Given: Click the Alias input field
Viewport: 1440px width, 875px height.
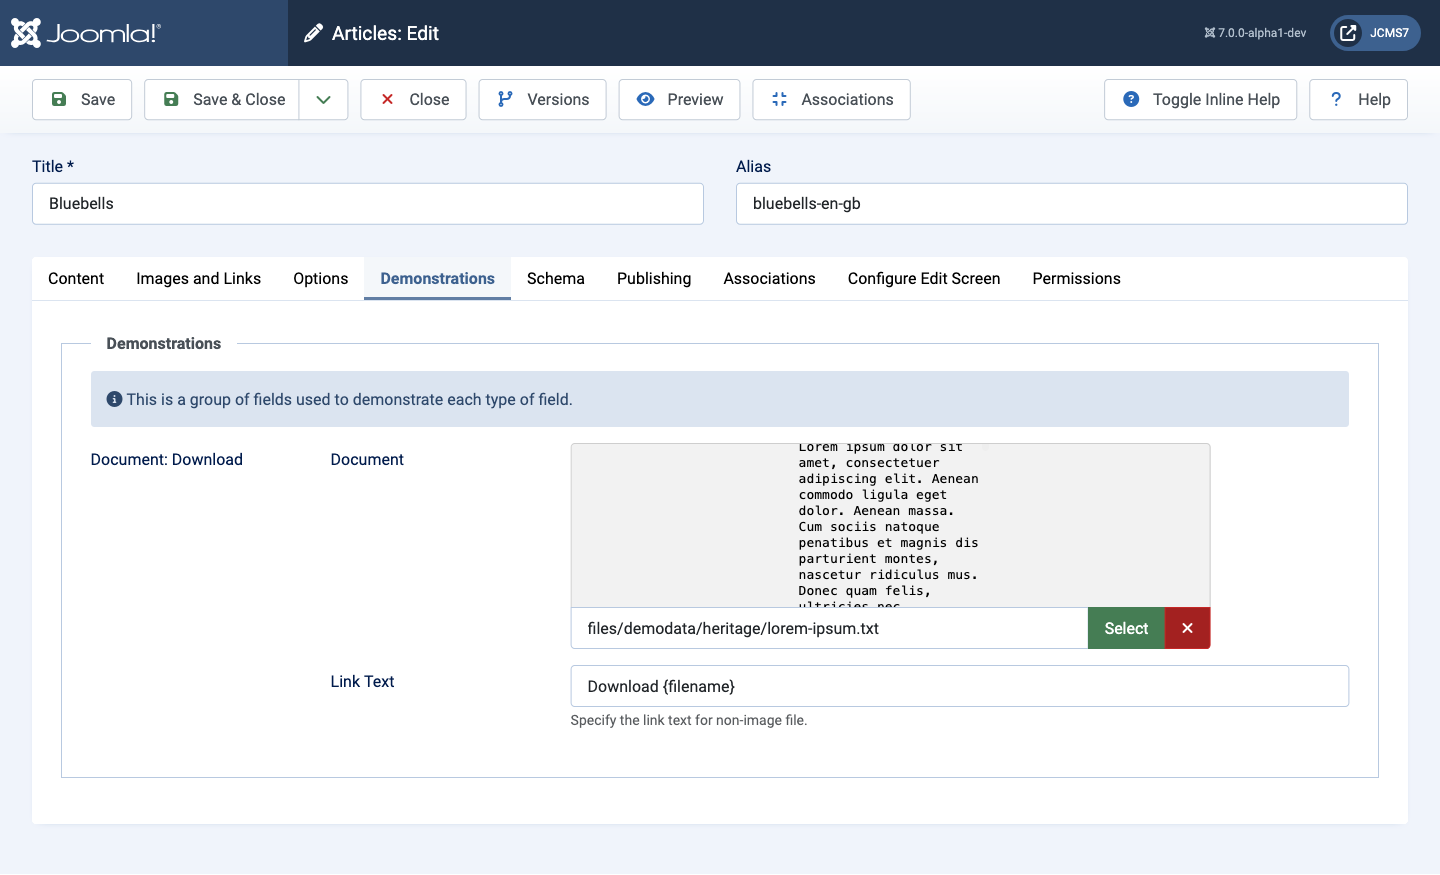Looking at the screenshot, I should pos(1072,203).
